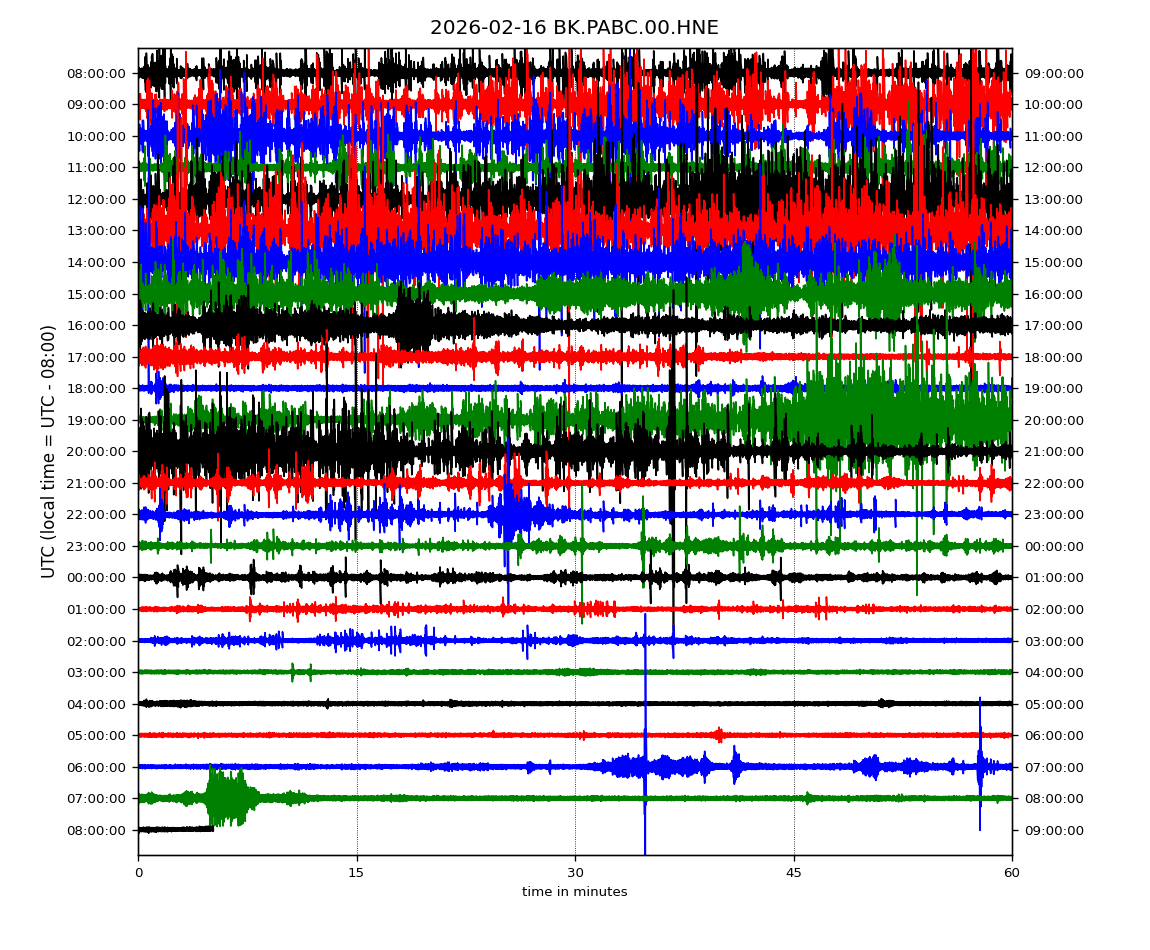The image size is (1150, 950).
Task: Click the left-axis 03:00:00 row label
Action: tap(97, 672)
